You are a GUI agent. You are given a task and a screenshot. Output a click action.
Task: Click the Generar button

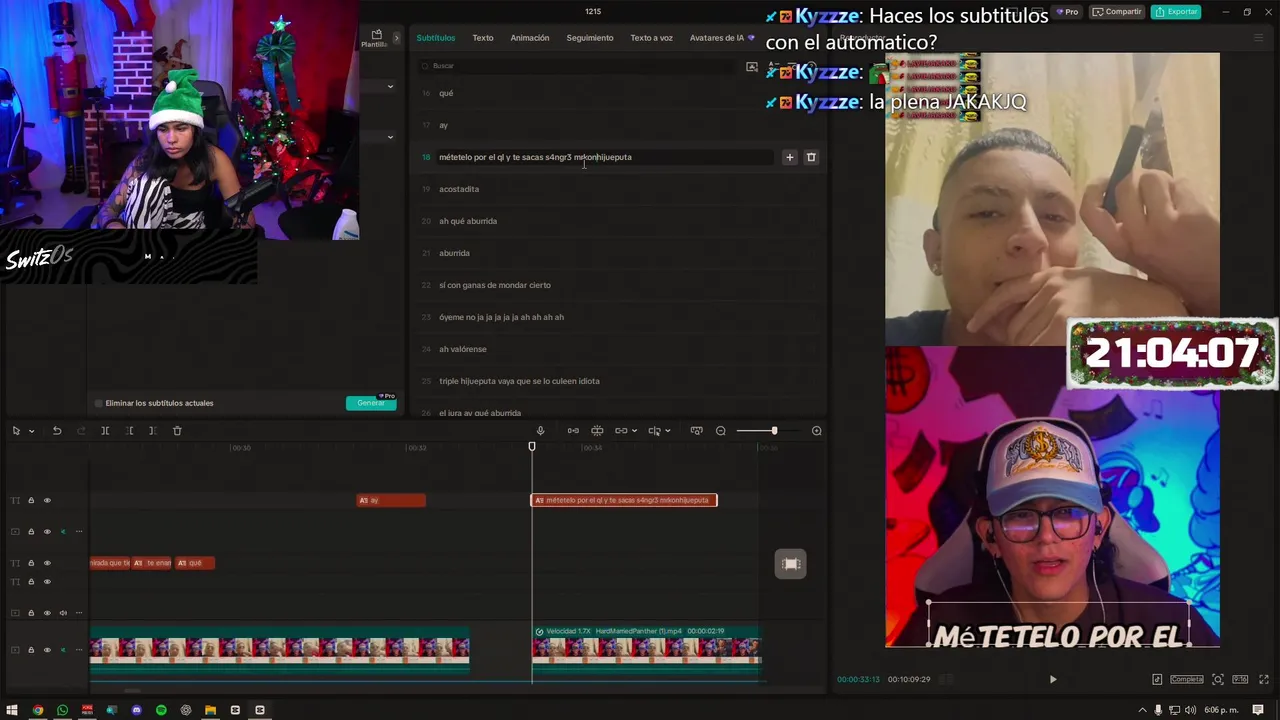[370, 403]
